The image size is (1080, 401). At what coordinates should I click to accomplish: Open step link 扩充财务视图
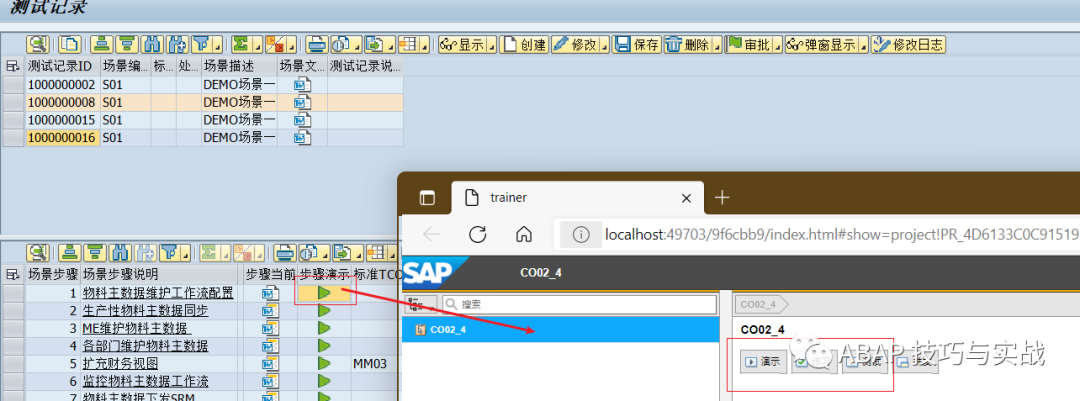[121, 363]
